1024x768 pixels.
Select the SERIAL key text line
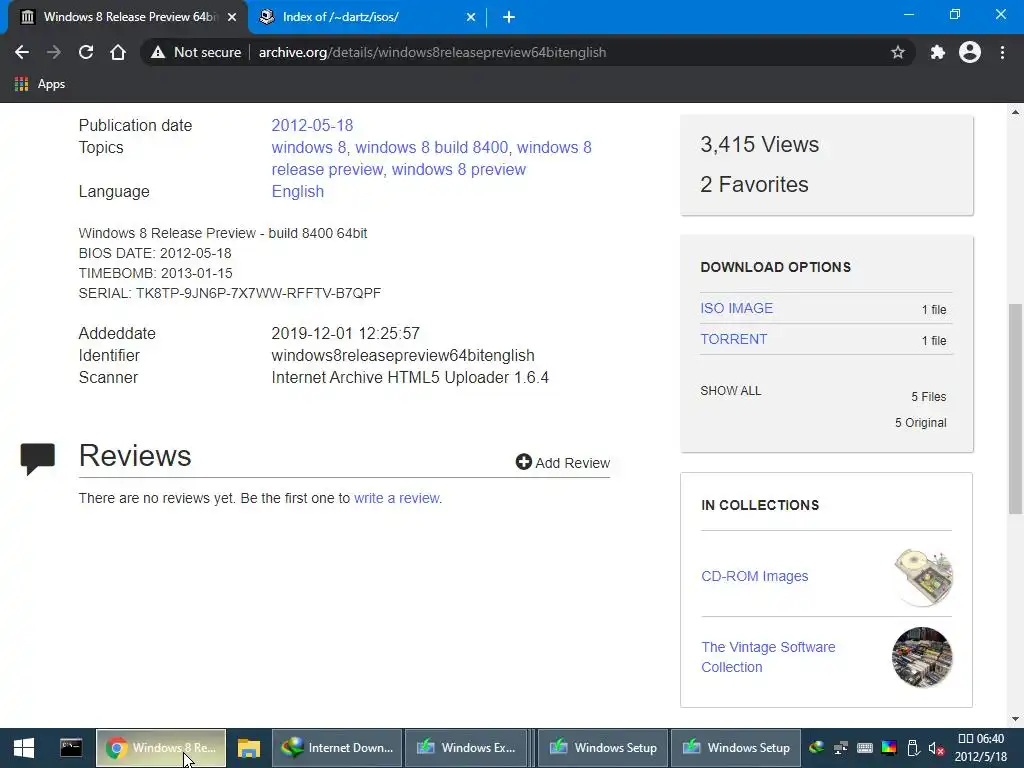[230, 293]
